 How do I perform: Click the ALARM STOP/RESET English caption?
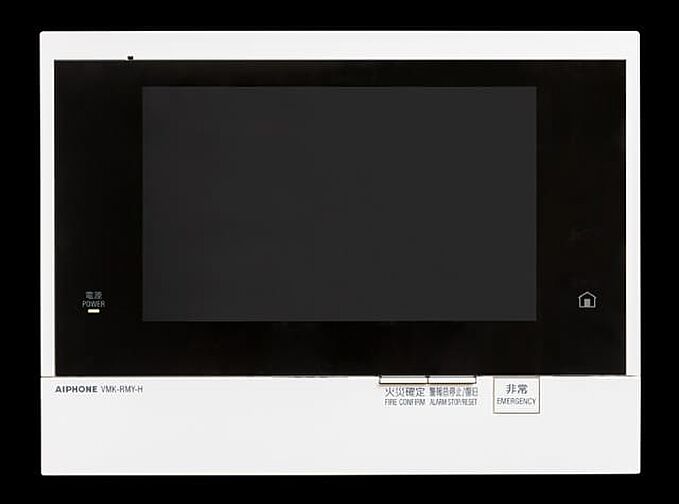[x=453, y=402]
